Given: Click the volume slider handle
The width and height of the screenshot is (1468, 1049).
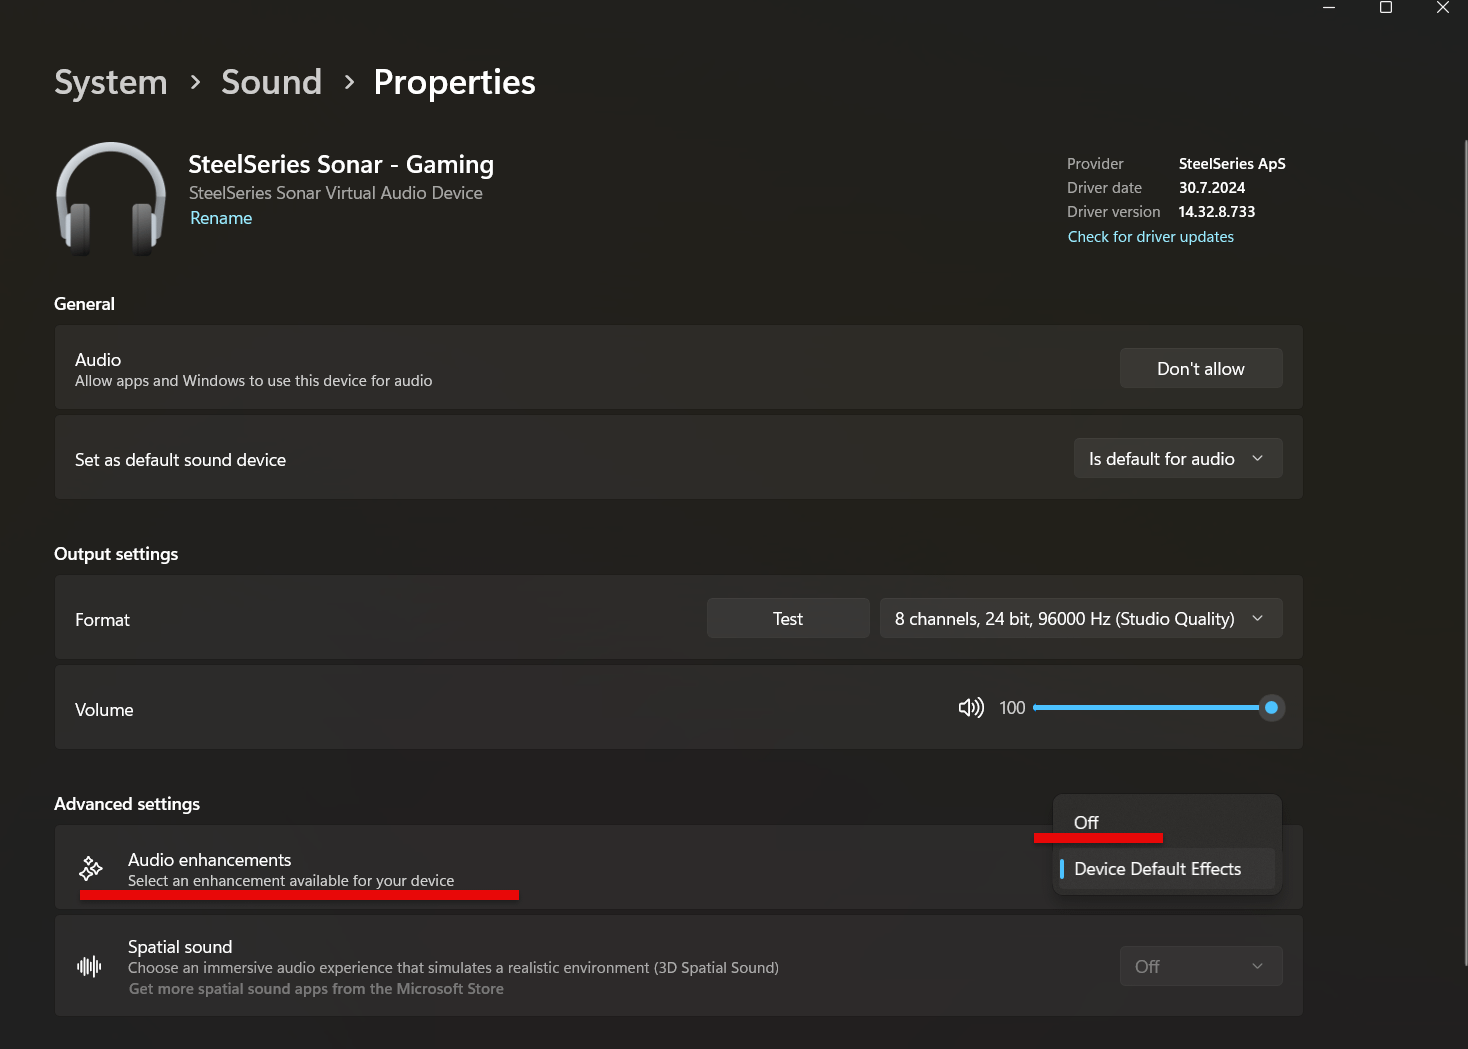Looking at the screenshot, I should (1271, 708).
